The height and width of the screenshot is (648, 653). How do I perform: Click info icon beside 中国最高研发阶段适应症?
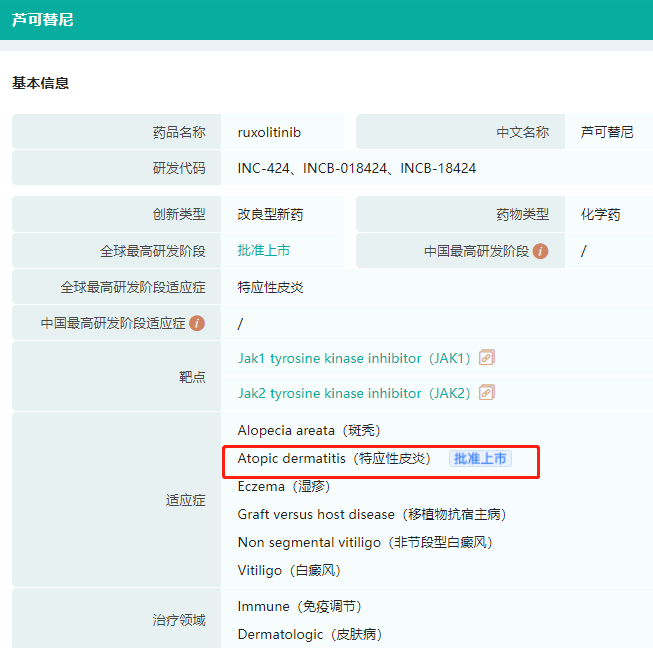[197, 323]
